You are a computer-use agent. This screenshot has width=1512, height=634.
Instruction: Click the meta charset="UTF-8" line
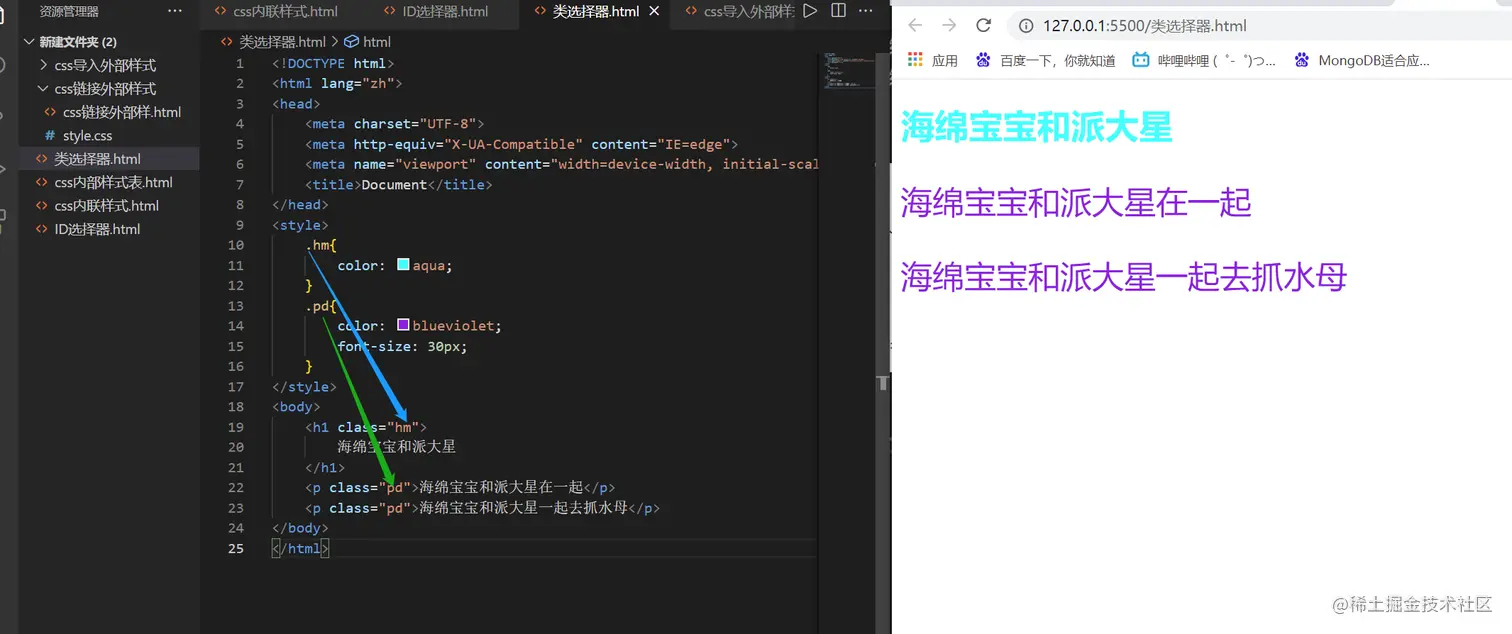[x=395, y=124]
